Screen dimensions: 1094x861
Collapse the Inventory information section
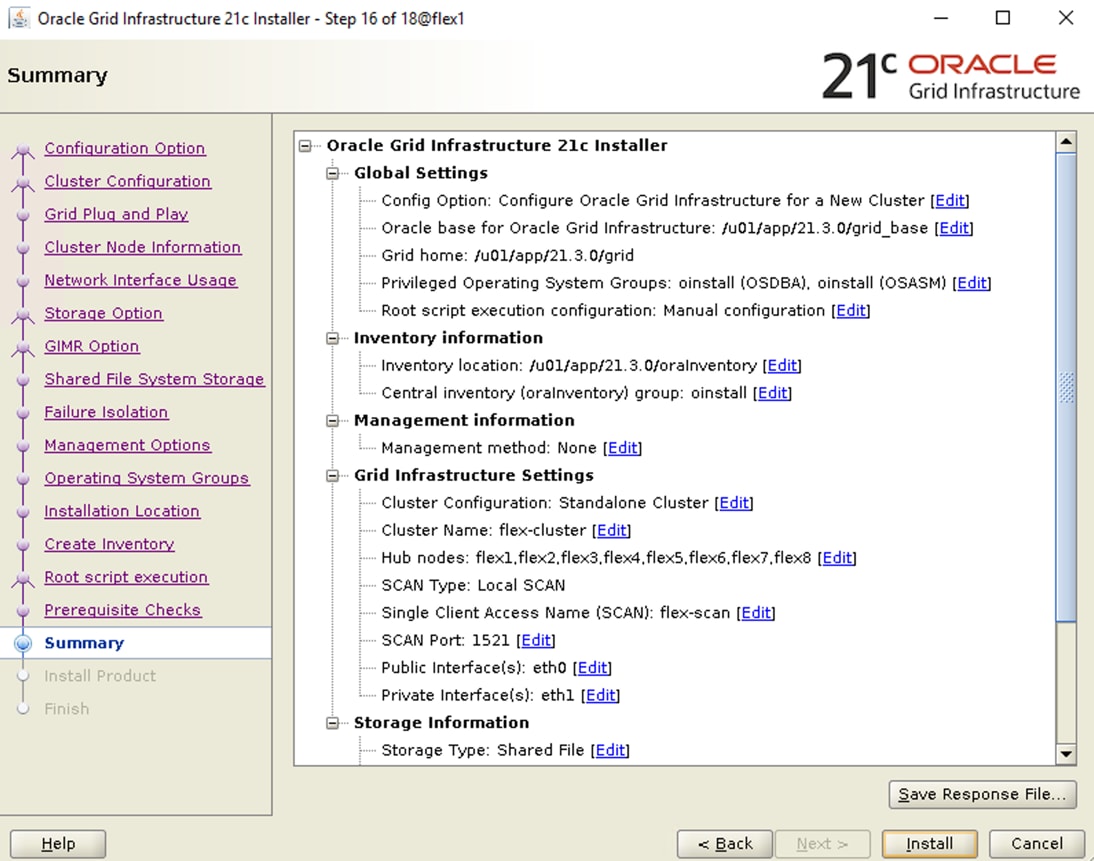click(x=333, y=338)
